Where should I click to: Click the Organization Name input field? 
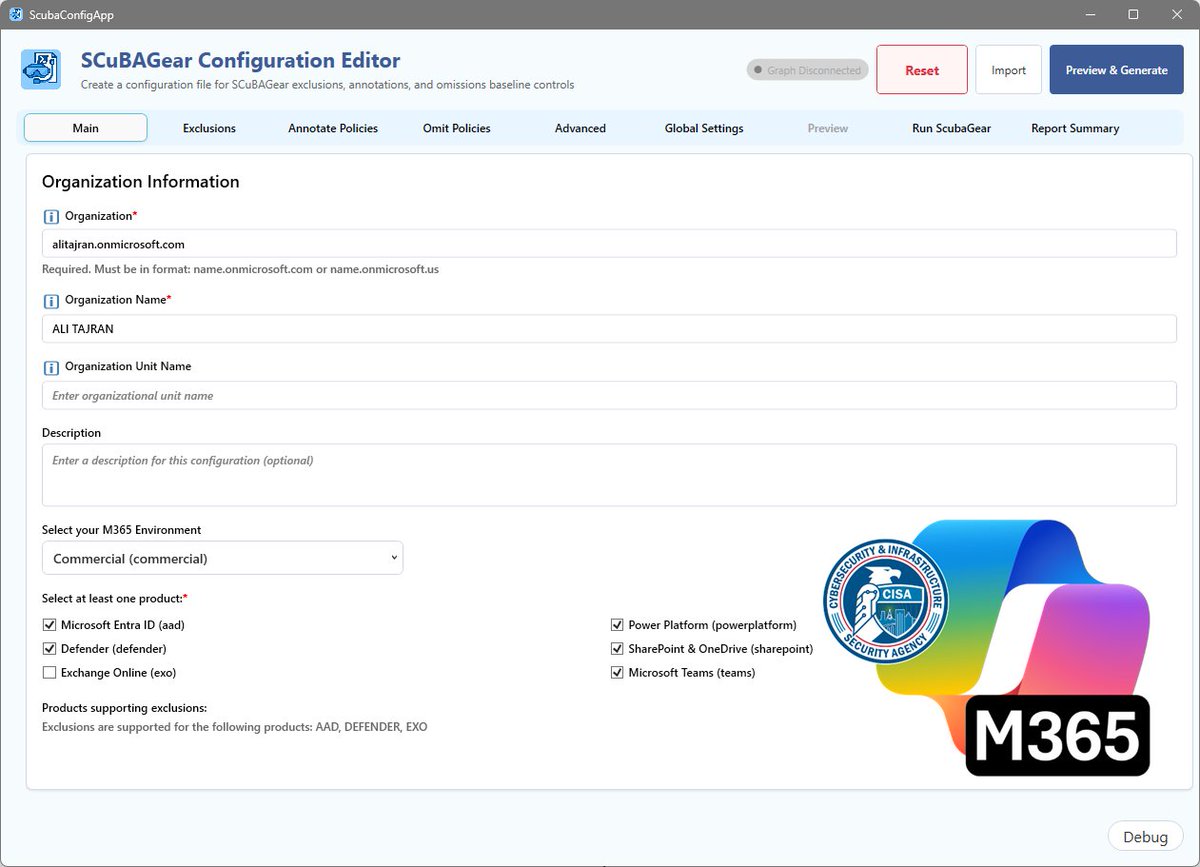[609, 329]
